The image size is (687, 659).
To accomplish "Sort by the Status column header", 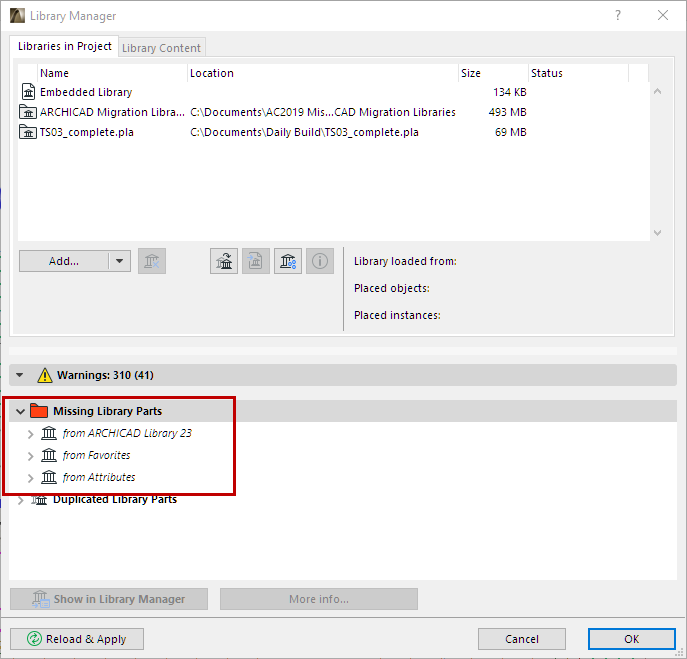I will (x=578, y=73).
